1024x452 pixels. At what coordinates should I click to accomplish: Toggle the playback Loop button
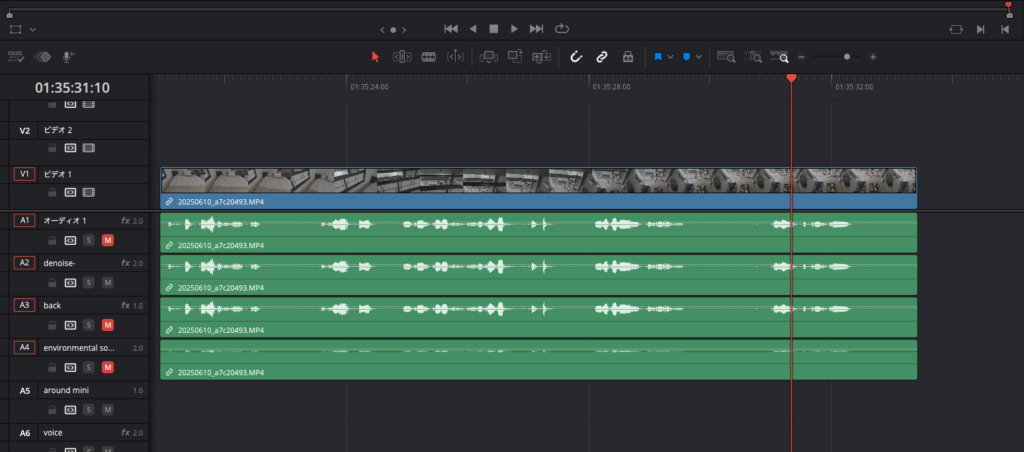tap(561, 29)
